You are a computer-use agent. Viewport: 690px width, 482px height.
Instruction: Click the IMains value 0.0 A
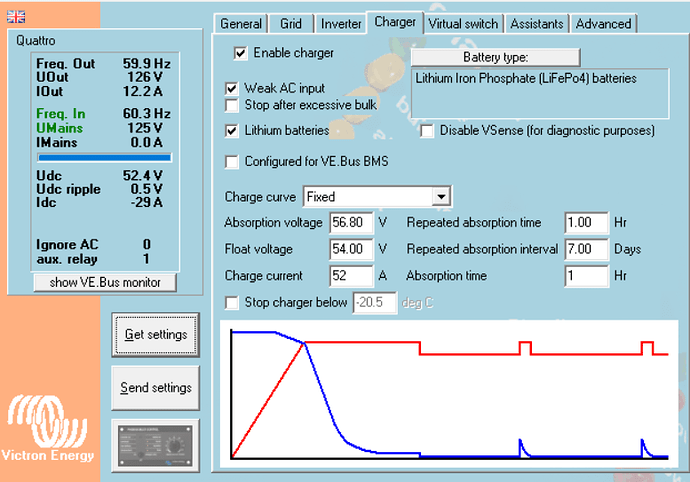click(x=147, y=143)
